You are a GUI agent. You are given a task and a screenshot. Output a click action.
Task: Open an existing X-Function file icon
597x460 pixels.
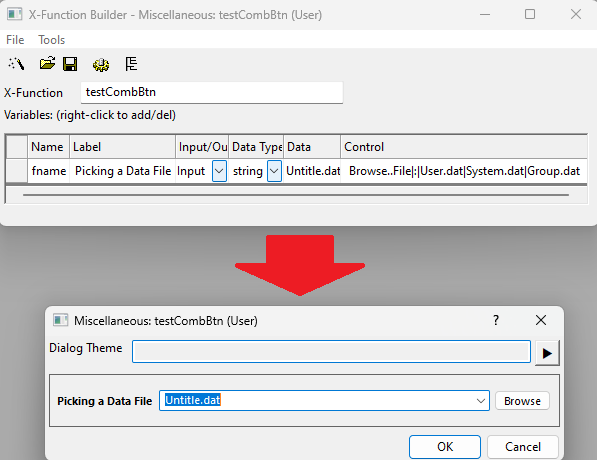[47, 64]
